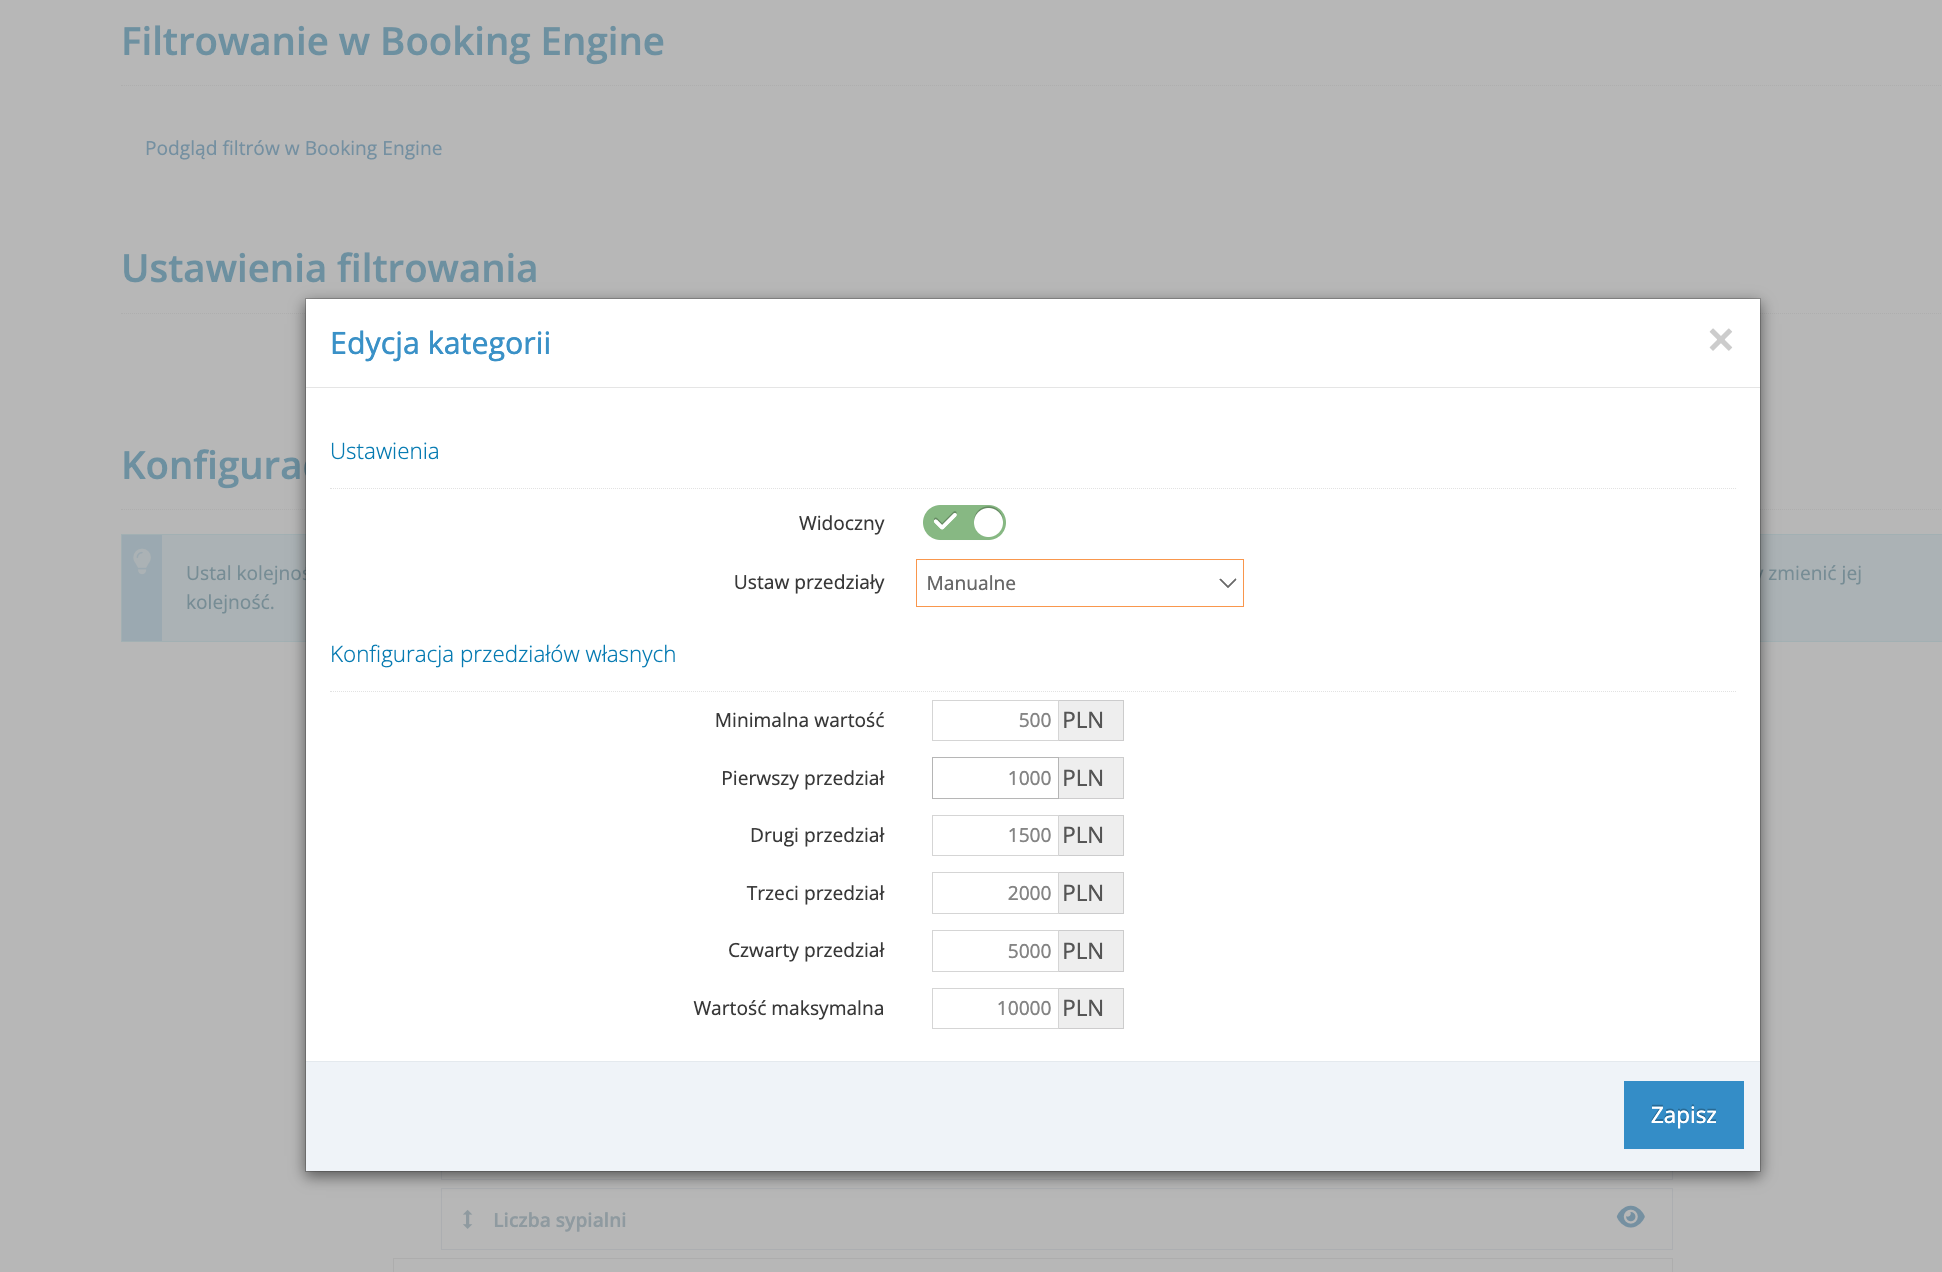Click PLN suffix next to Wartość maksymalna

pos(1090,1008)
